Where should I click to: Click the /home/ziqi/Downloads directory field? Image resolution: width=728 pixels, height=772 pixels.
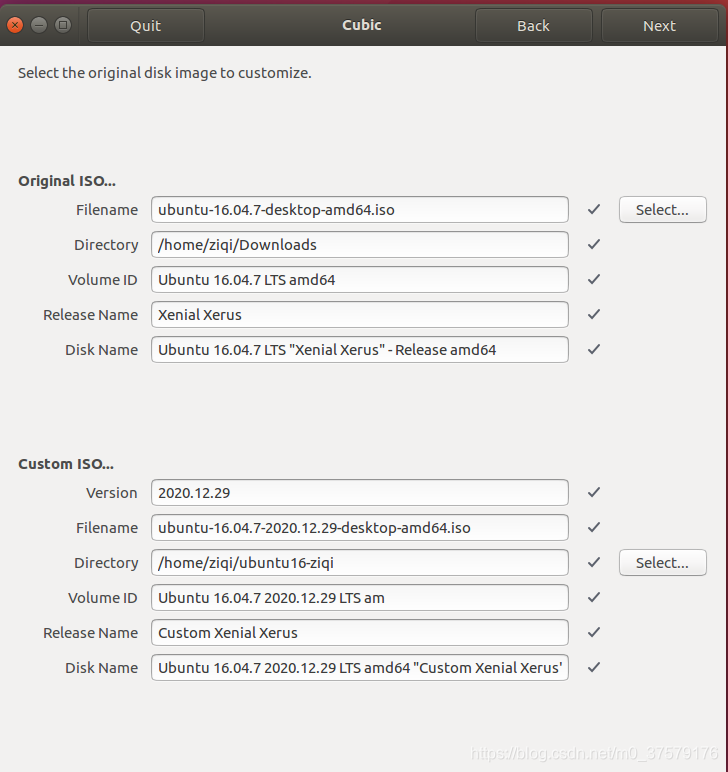[x=360, y=245]
